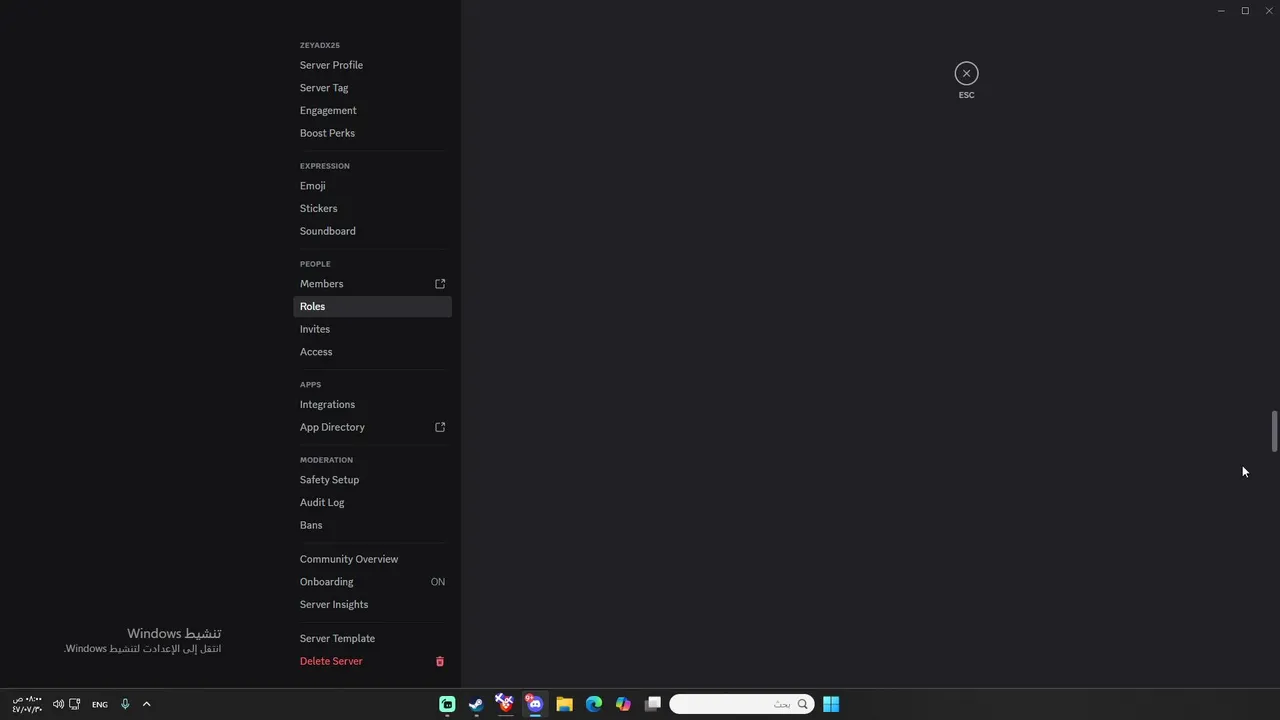This screenshot has width=1280, height=720.
Task: Click the Windows taskbar search box
Action: point(742,704)
